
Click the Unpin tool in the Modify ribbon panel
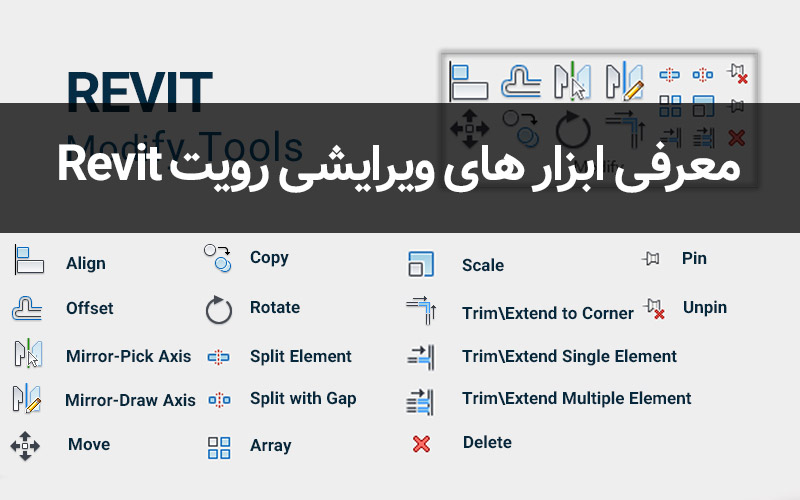pos(737,74)
